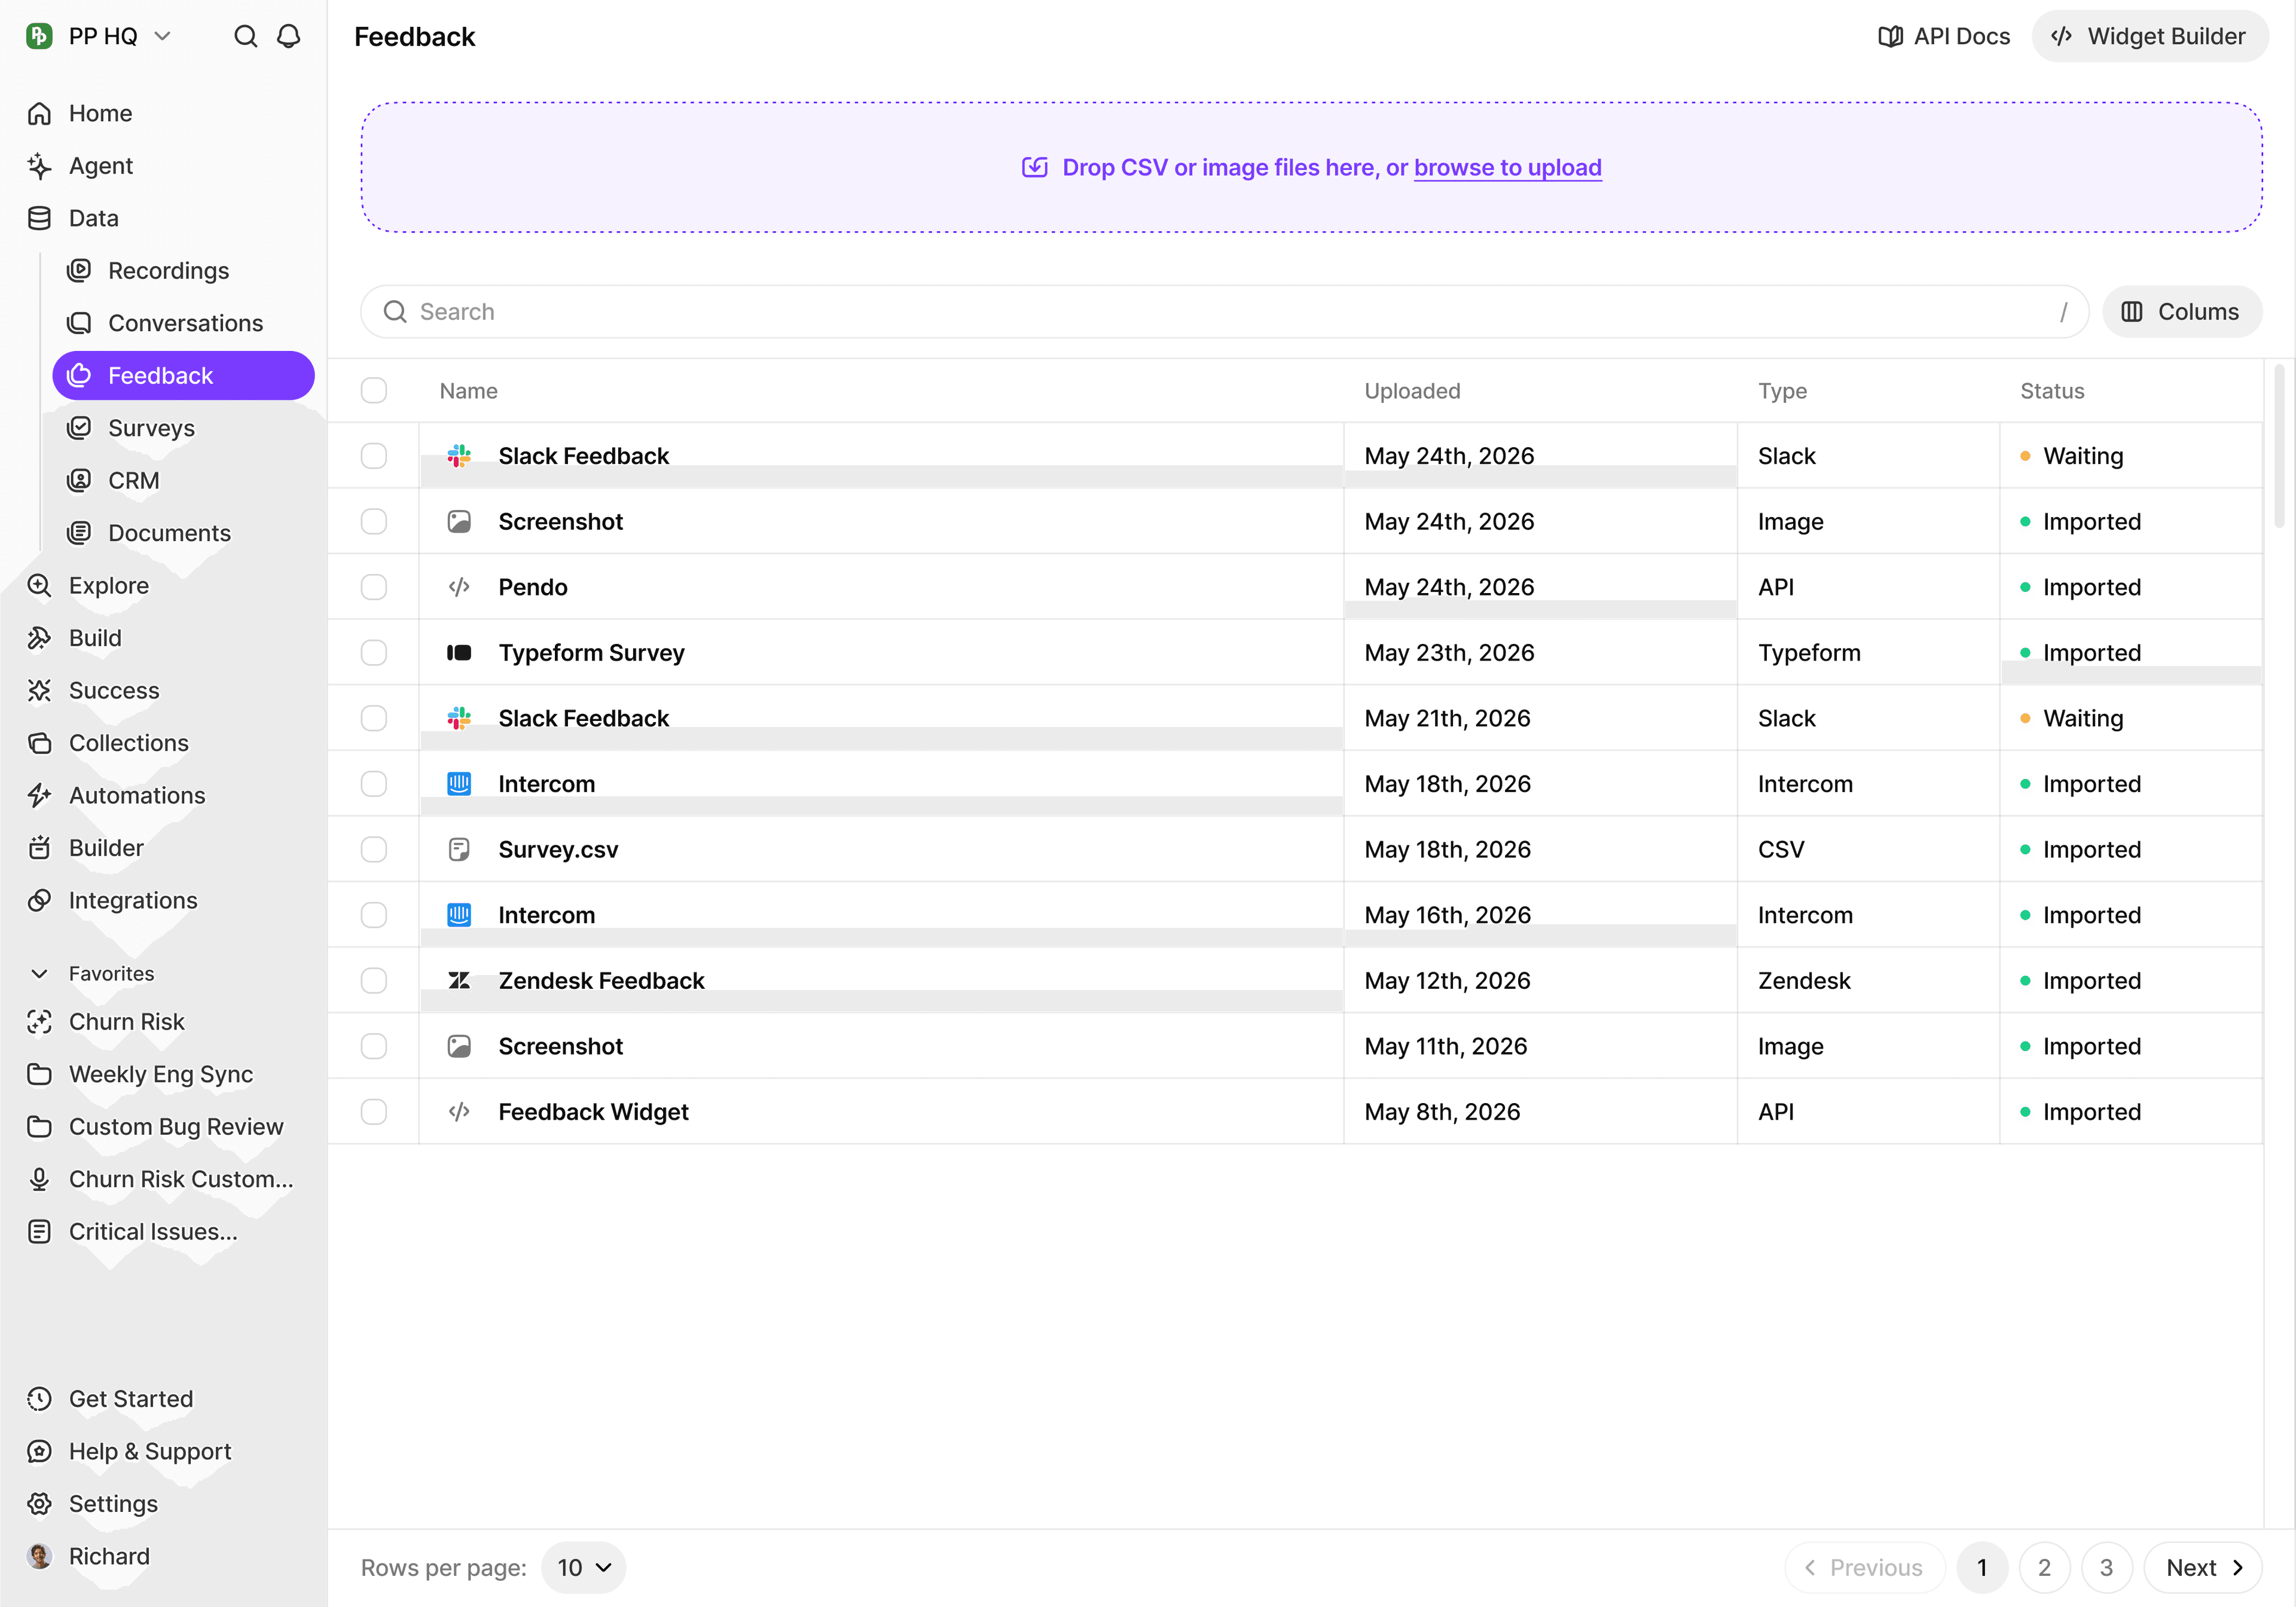Click the Conversations chat icon

pos(79,323)
